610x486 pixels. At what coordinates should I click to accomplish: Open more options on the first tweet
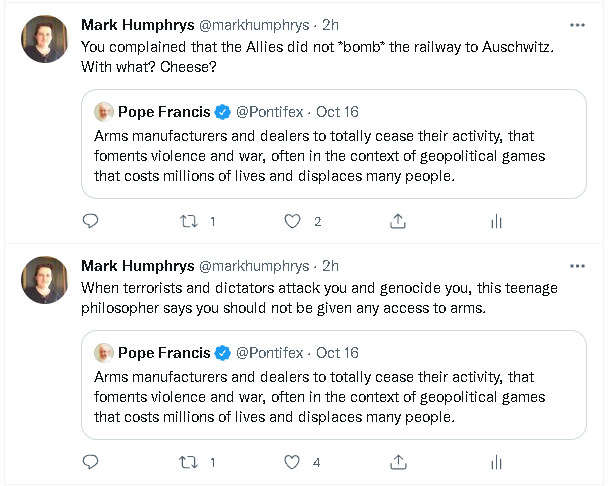pos(577,24)
